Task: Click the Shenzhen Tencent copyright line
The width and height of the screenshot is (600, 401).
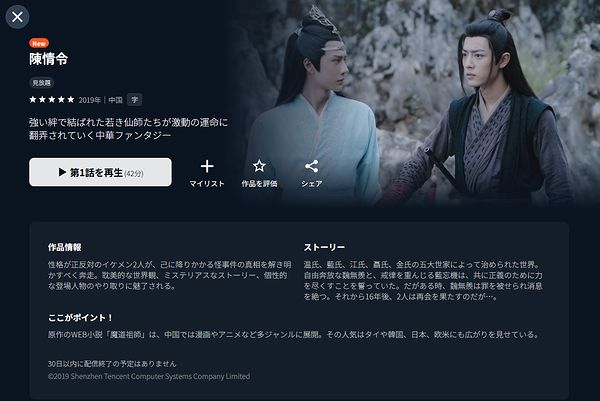Action: [149, 376]
